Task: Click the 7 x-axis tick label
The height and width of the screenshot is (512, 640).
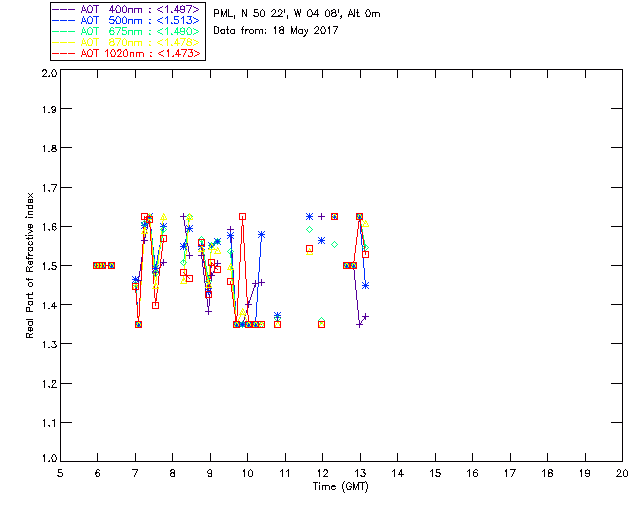Action: click(x=135, y=473)
